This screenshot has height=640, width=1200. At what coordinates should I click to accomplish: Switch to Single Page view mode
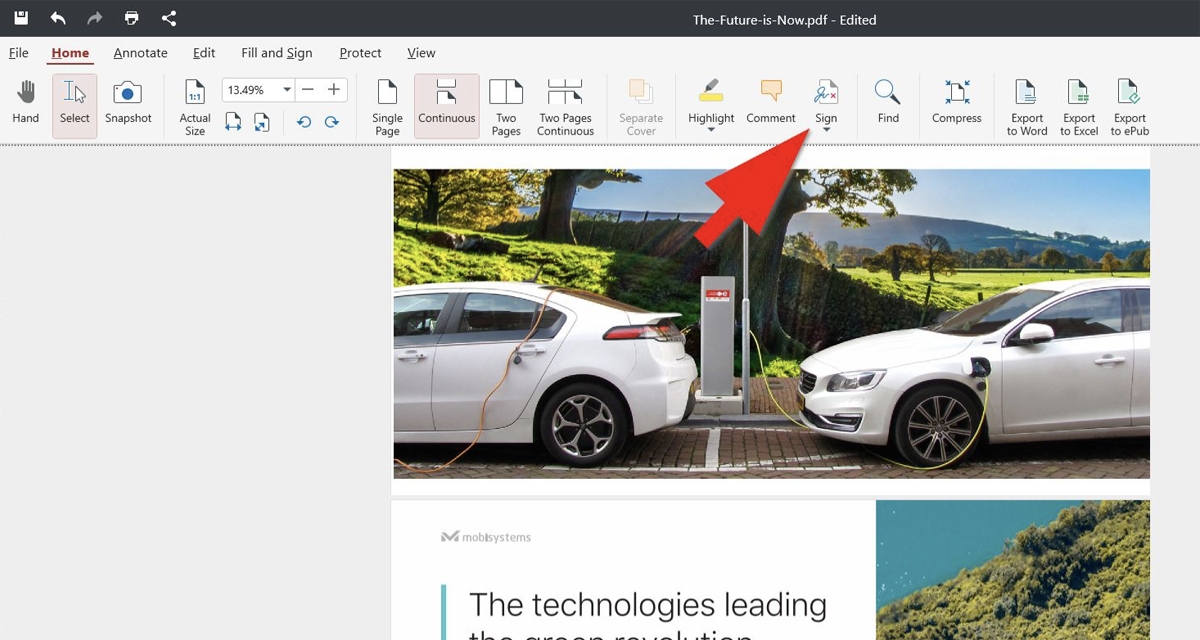click(387, 106)
